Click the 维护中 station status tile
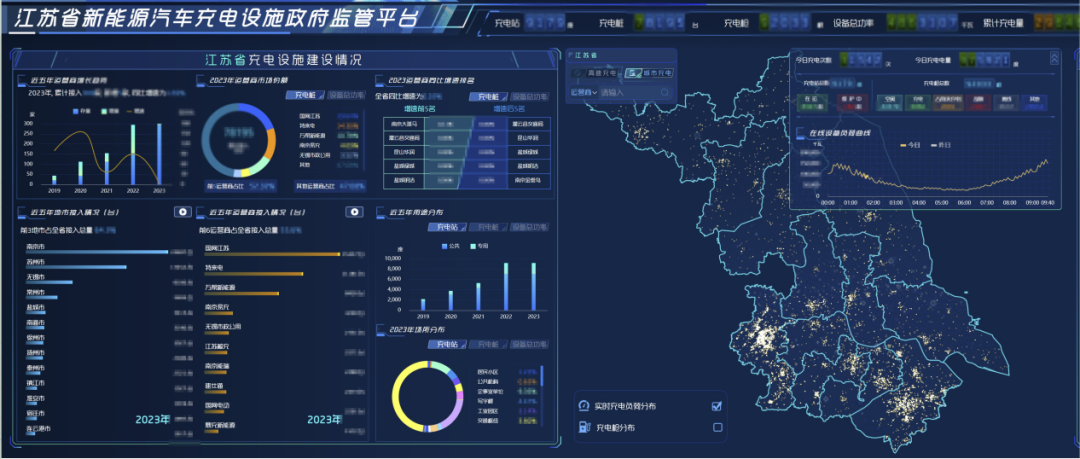Image resolution: width=1080 pixels, height=459 pixels. click(851, 102)
